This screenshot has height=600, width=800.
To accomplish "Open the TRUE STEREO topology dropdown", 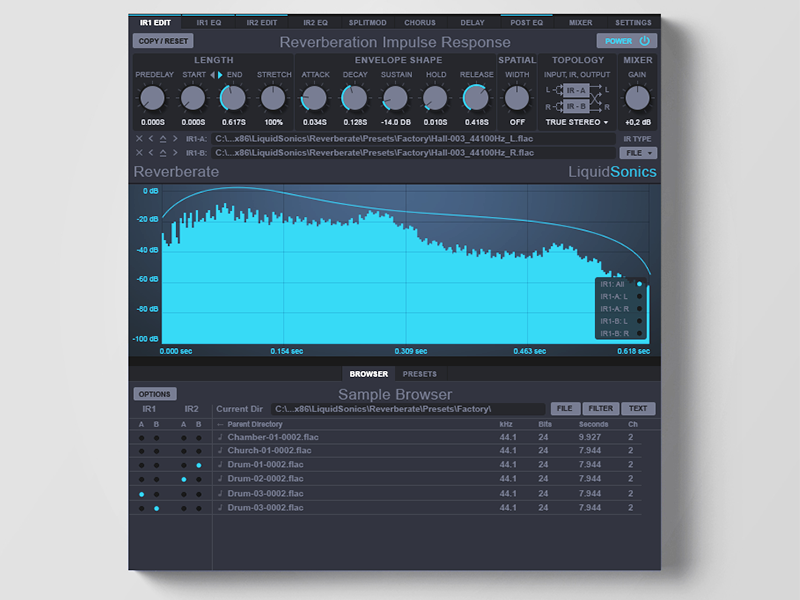I will [x=577, y=122].
